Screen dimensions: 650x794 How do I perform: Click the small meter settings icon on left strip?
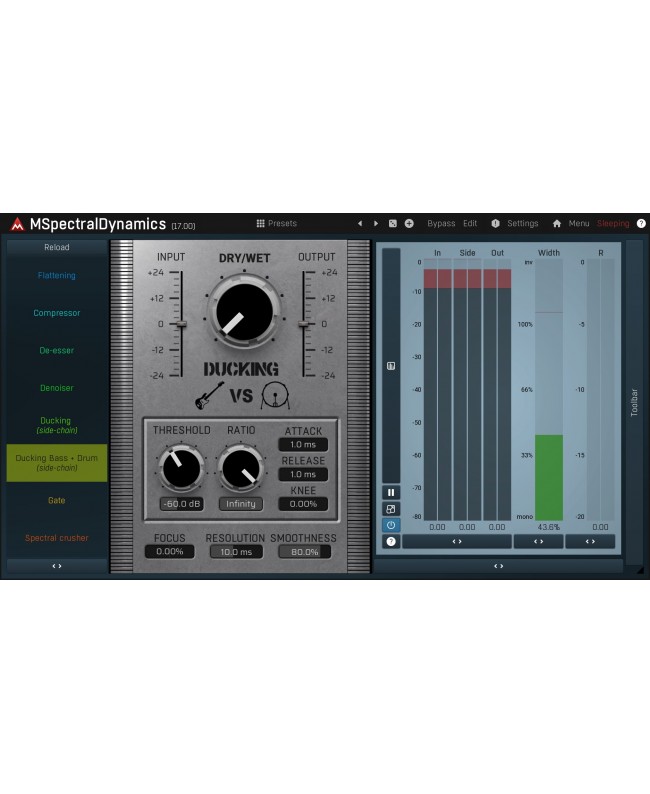tap(391, 366)
